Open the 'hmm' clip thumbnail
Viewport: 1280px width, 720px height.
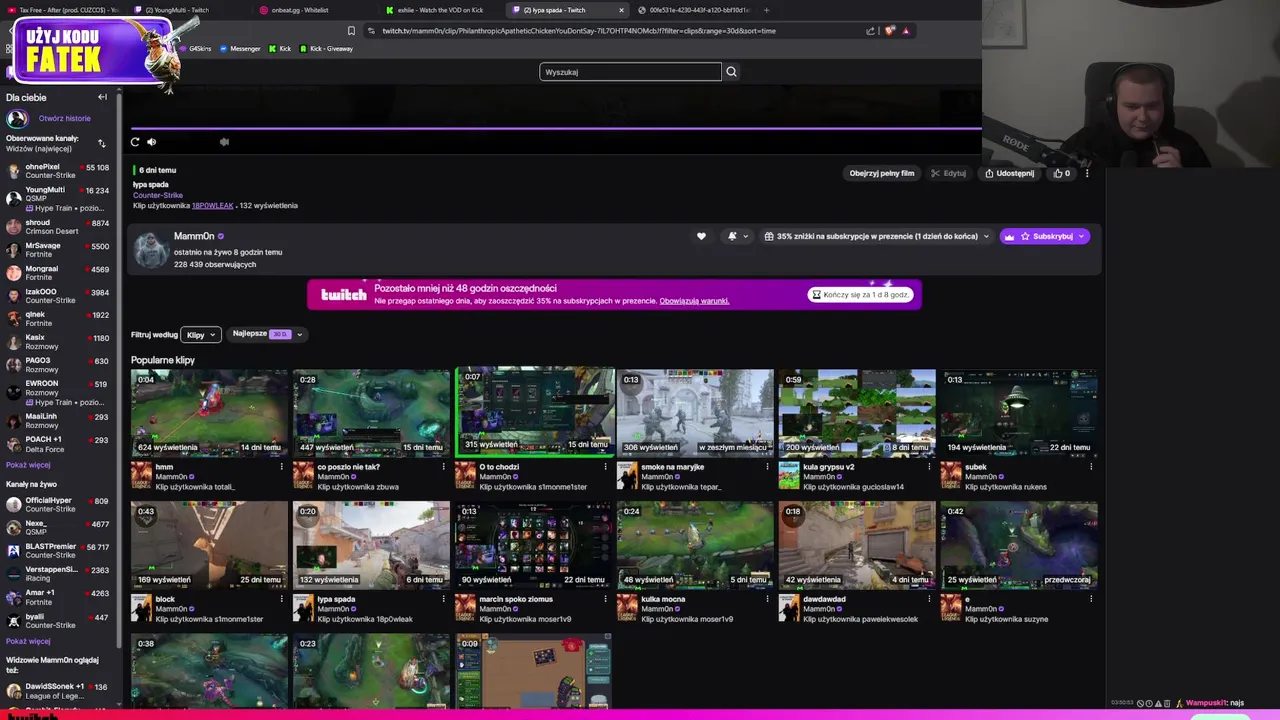(209, 413)
